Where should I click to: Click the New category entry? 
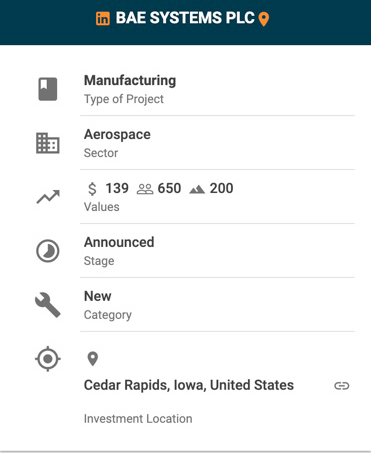click(98, 296)
